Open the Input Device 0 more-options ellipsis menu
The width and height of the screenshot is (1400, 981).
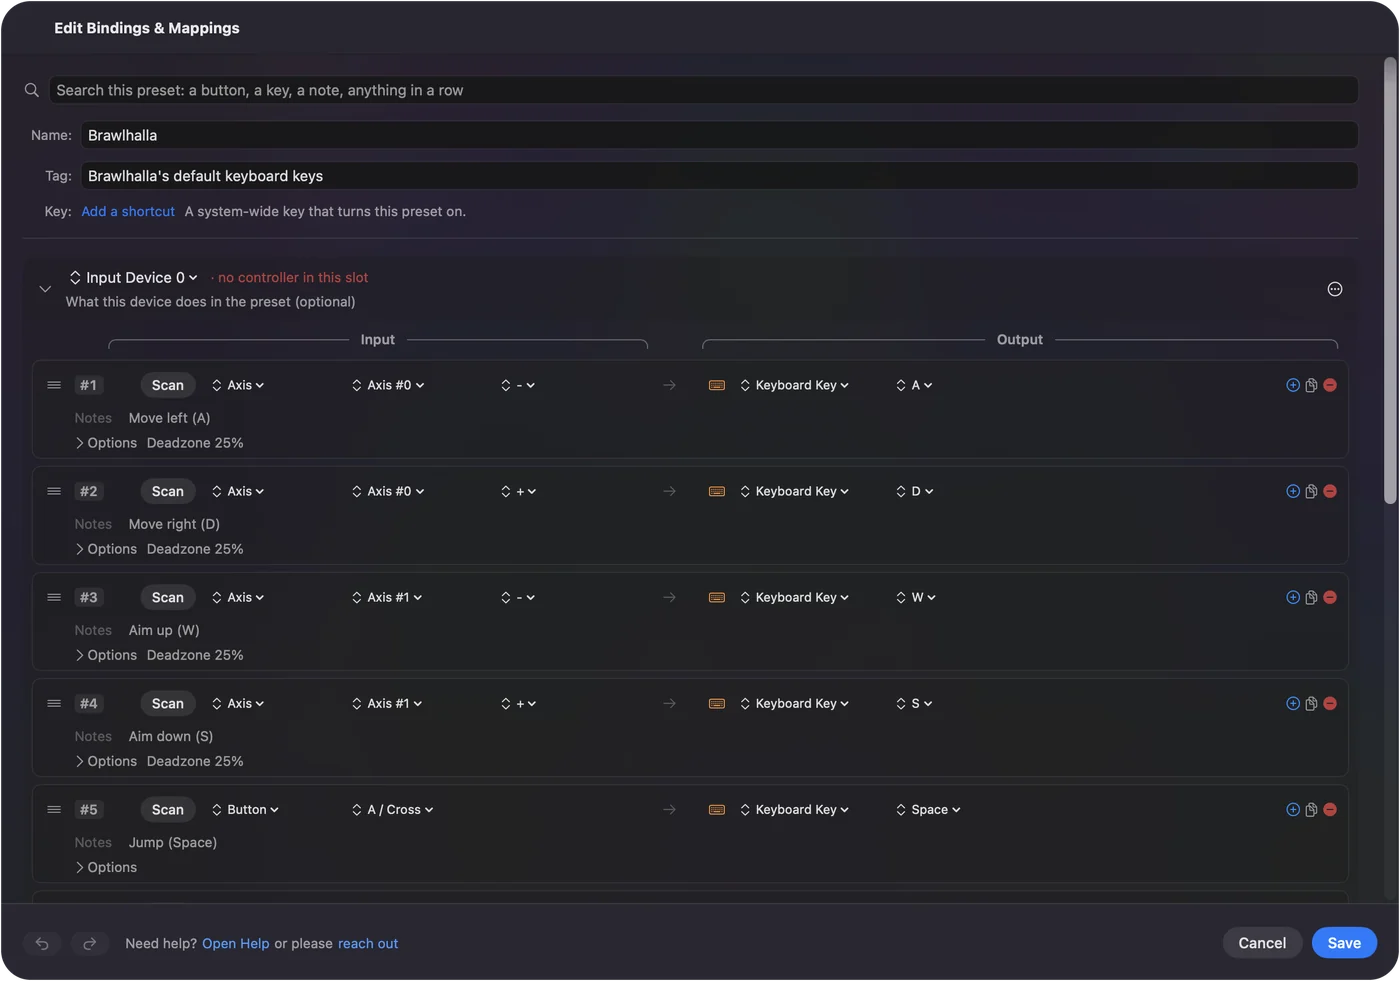tap(1335, 289)
